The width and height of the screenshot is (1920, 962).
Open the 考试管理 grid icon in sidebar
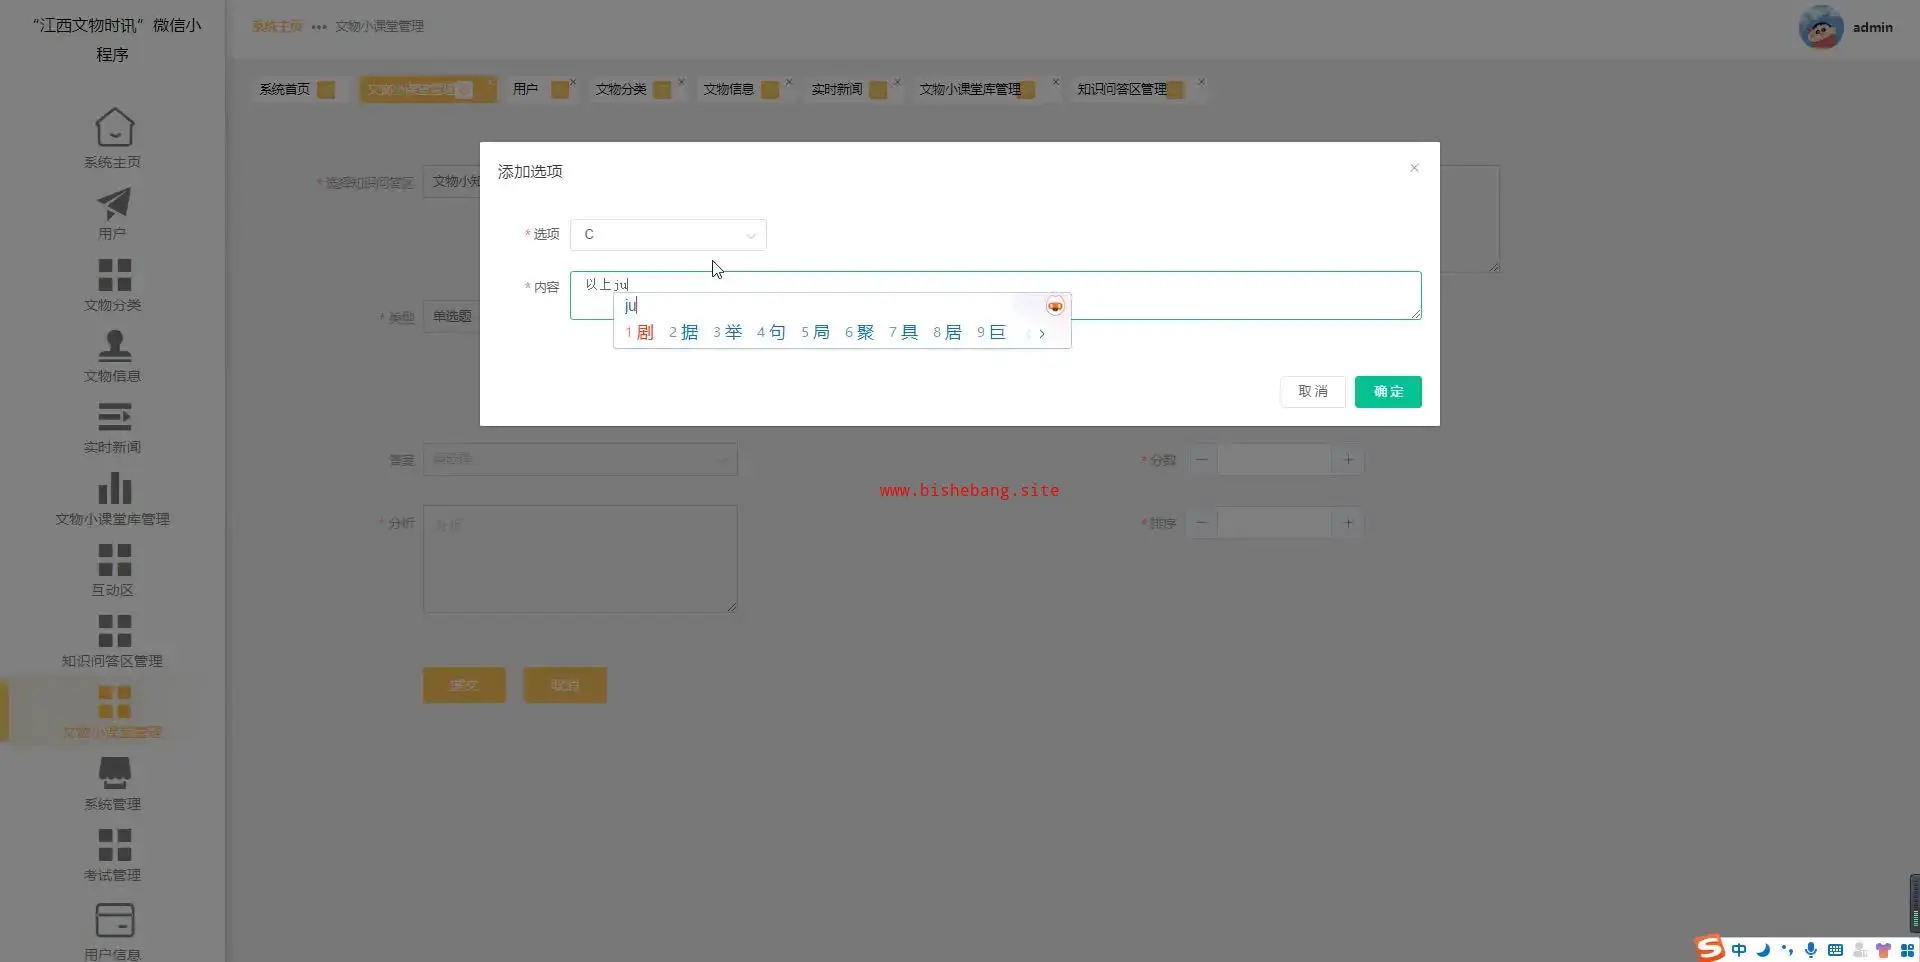click(114, 844)
